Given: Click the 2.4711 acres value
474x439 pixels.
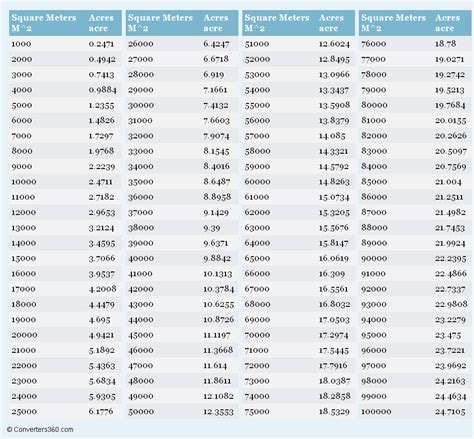Looking at the screenshot, I should tap(100, 182).
